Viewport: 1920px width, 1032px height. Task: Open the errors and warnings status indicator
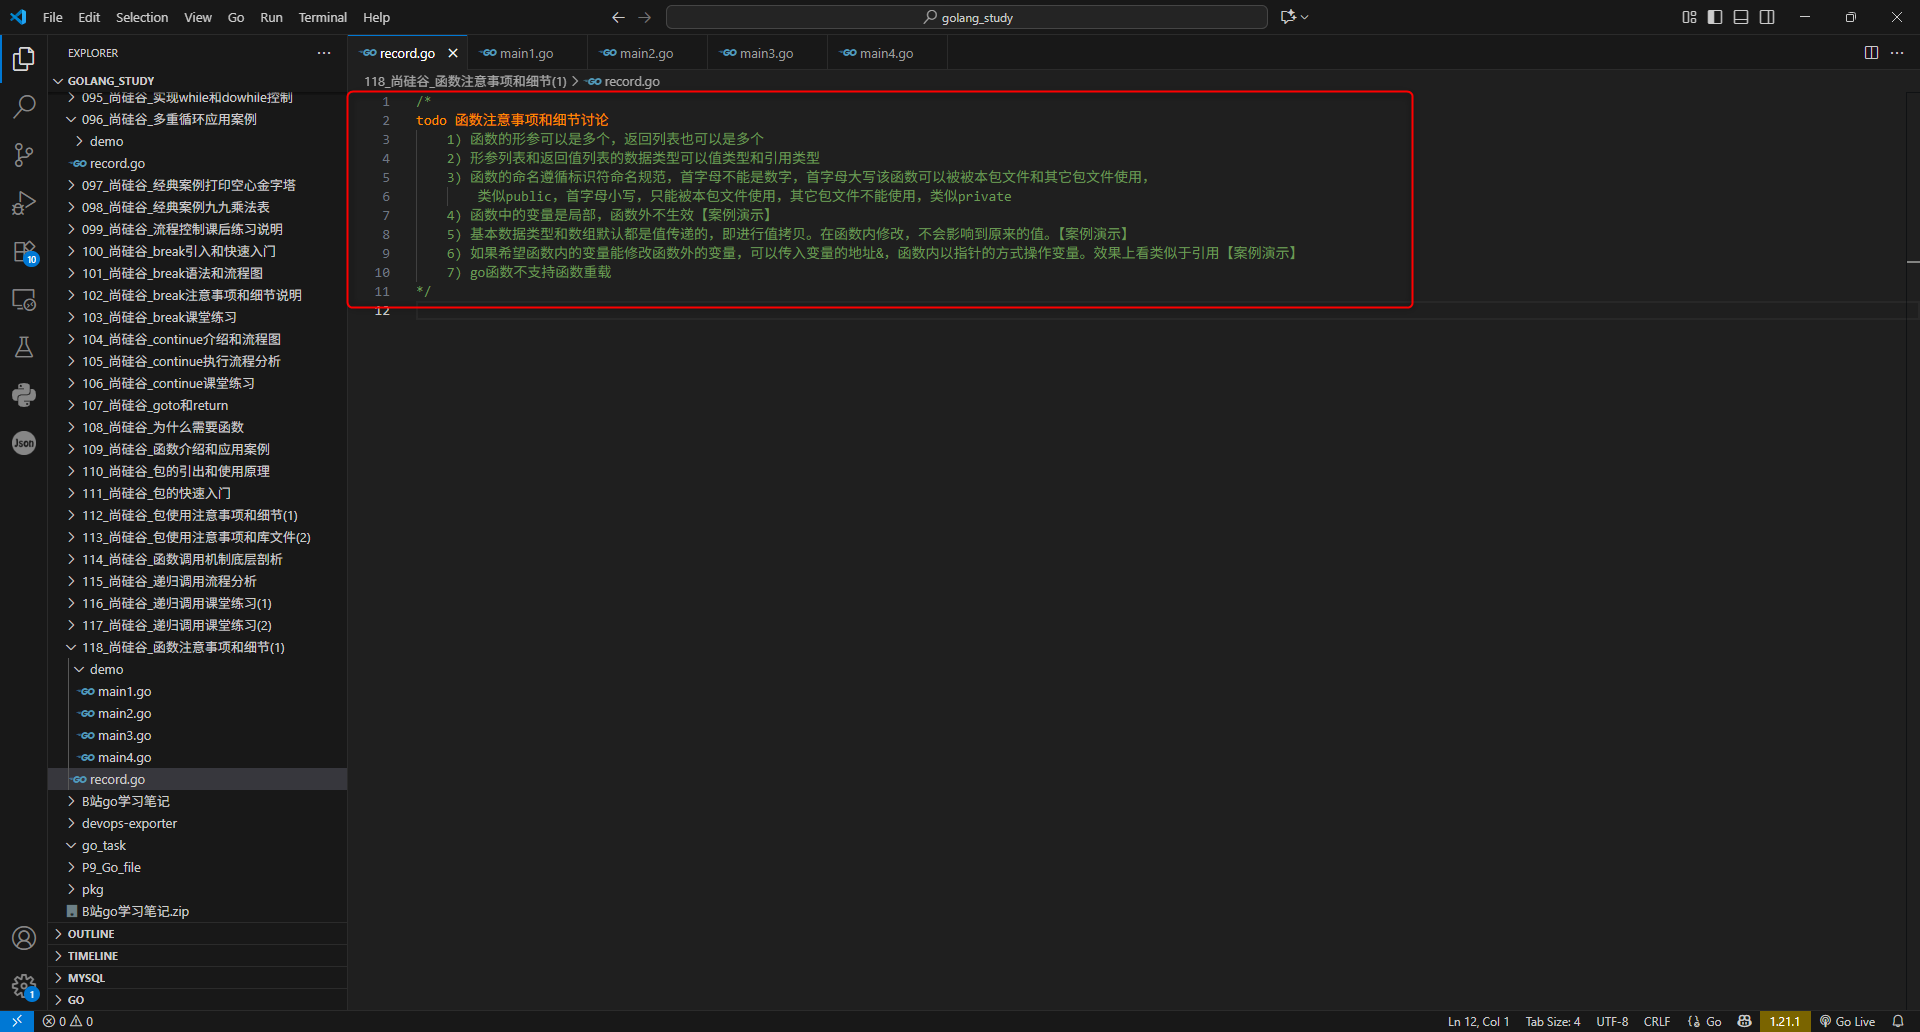tap(68, 1021)
